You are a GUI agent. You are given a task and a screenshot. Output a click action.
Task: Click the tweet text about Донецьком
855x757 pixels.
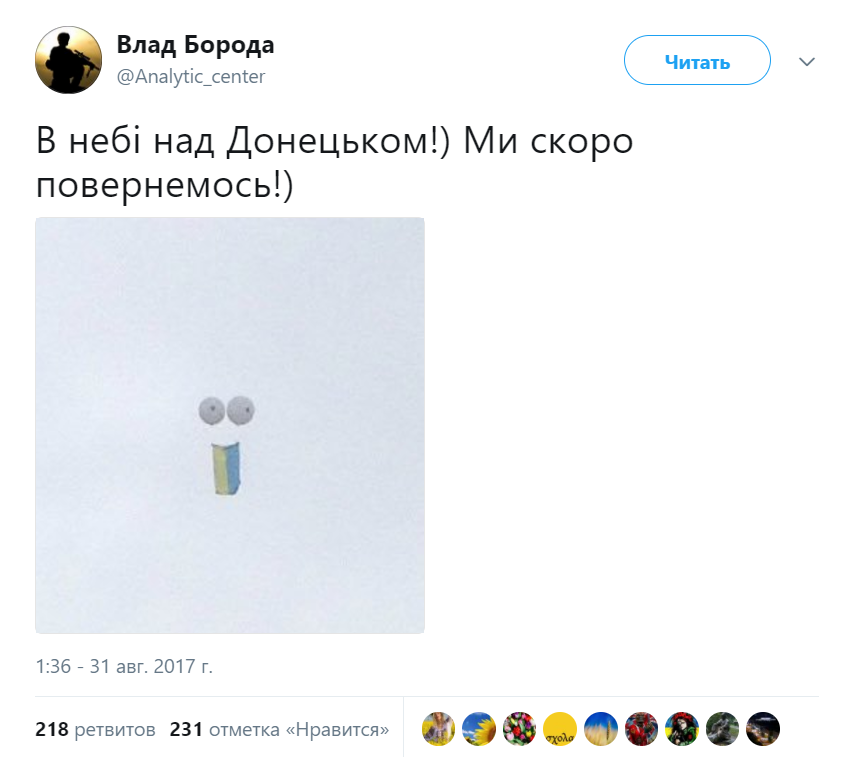[334, 163]
